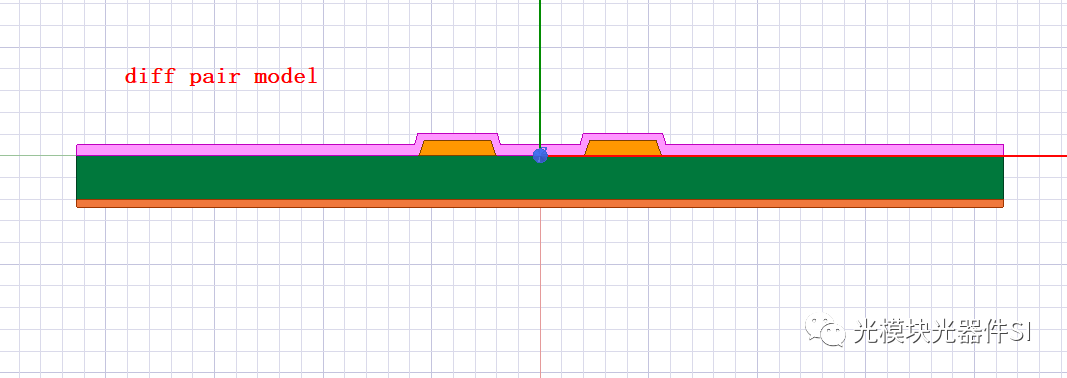1067x378 pixels.
Task: Select flat pink solder mask left of traces
Action: [245, 150]
